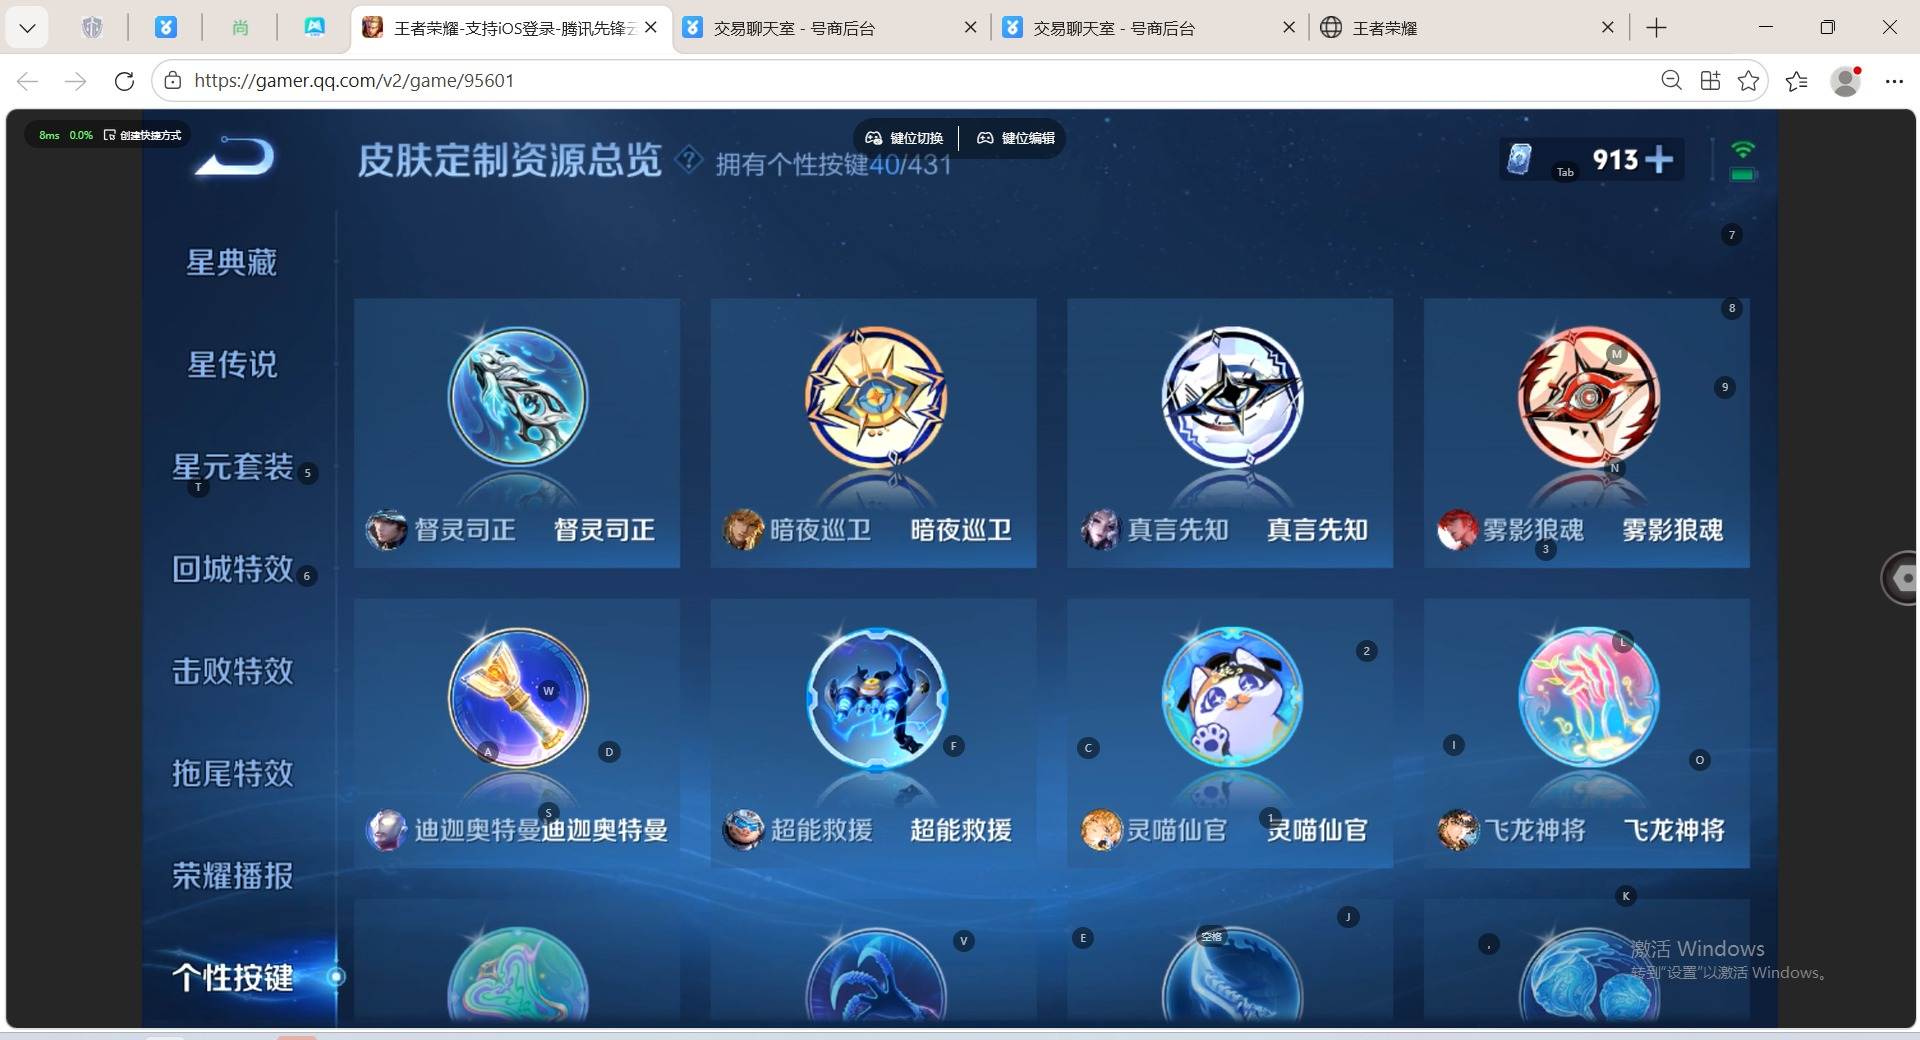Add page to favorites star icon
This screenshot has width=1920, height=1040.
pyautogui.click(x=1748, y=81)
